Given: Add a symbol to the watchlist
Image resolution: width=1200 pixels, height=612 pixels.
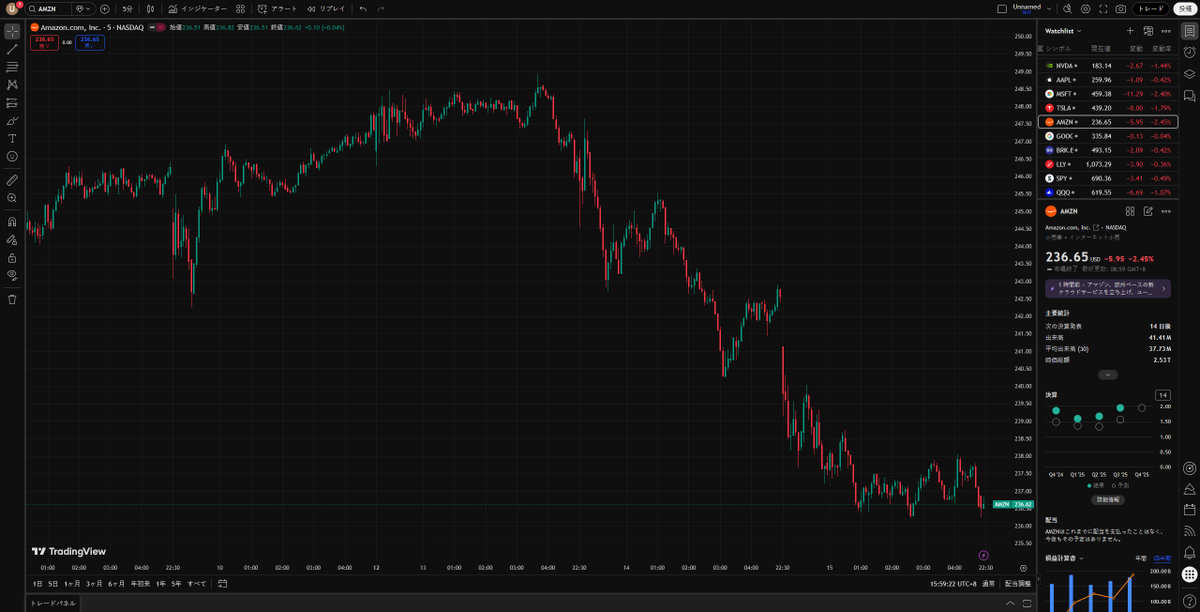Looking at the screenshot, I should [1130, 31].
